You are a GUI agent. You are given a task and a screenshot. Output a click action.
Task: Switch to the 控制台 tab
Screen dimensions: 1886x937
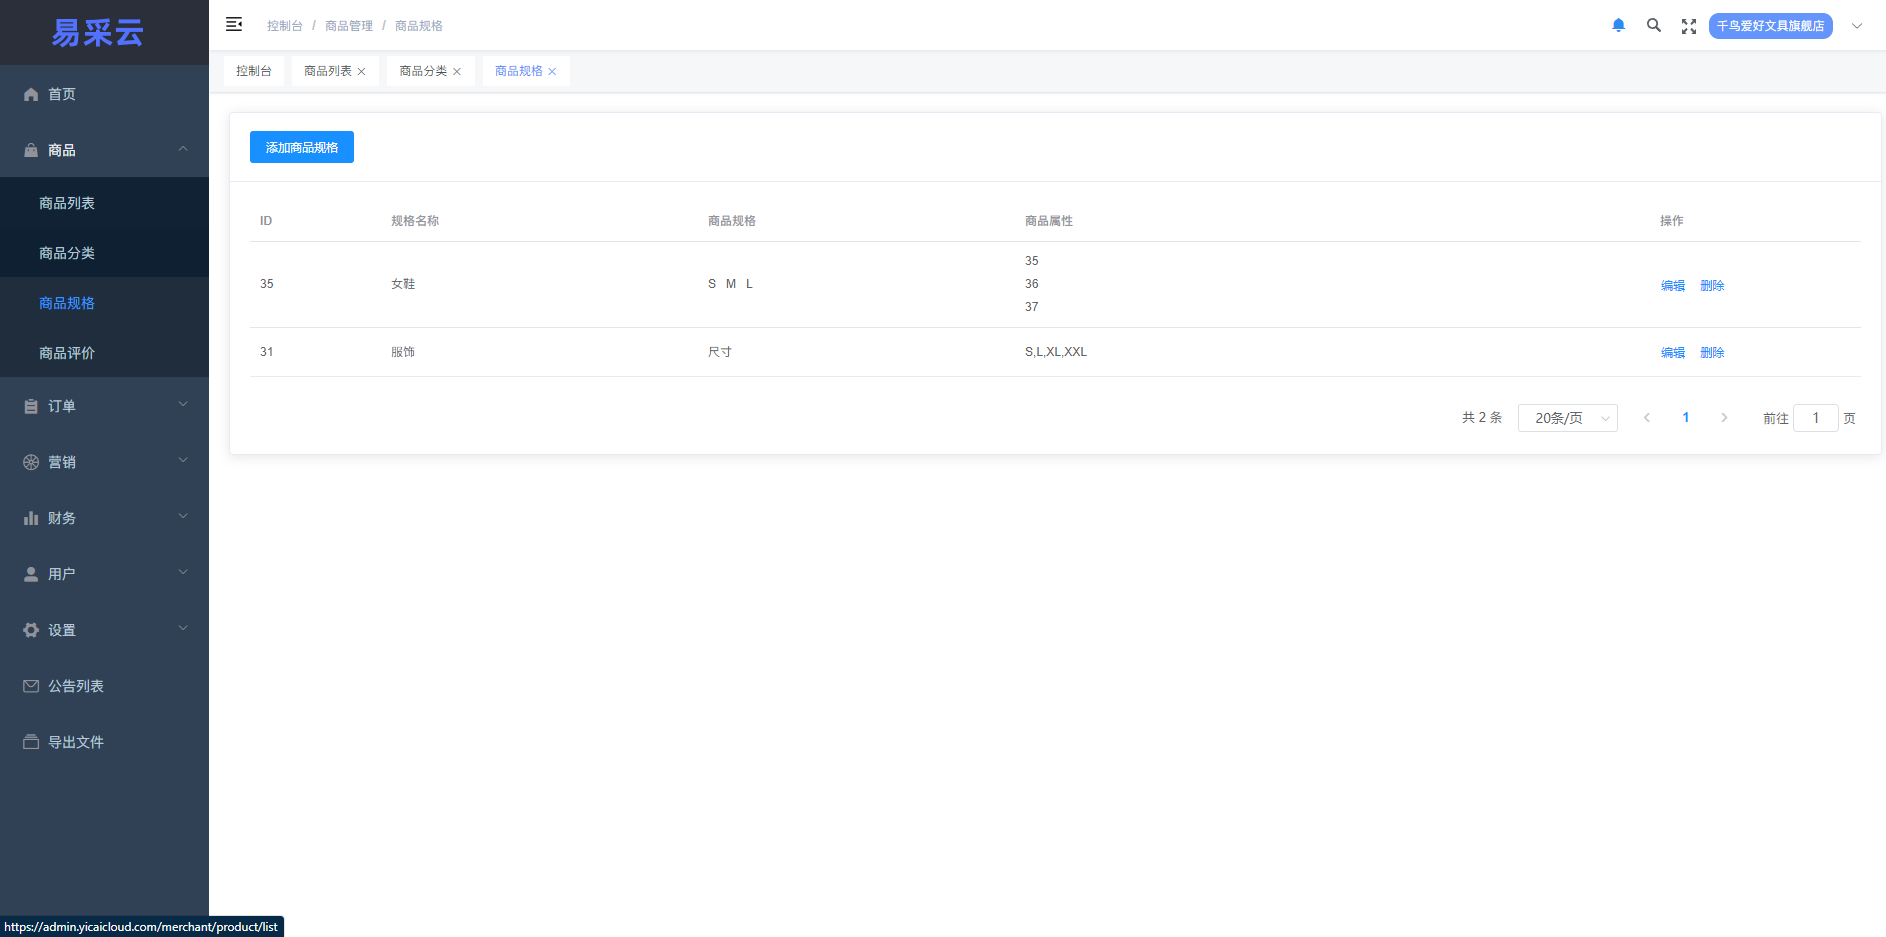click(x=254, y=71)
